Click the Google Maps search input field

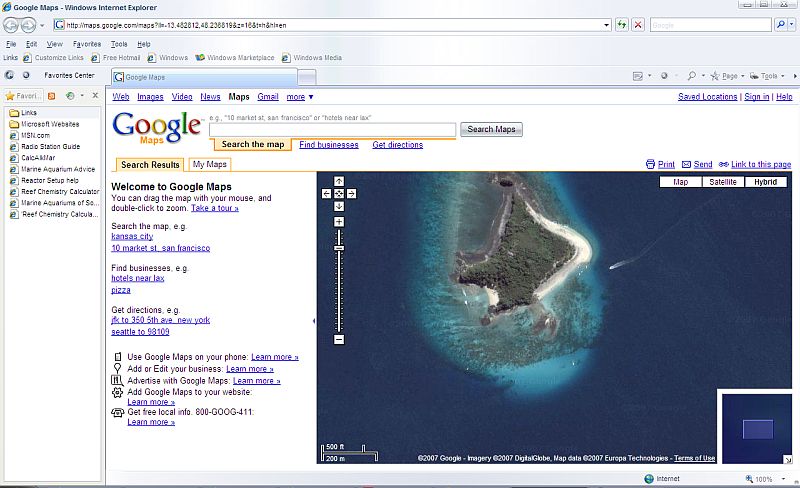coord(332,129)
